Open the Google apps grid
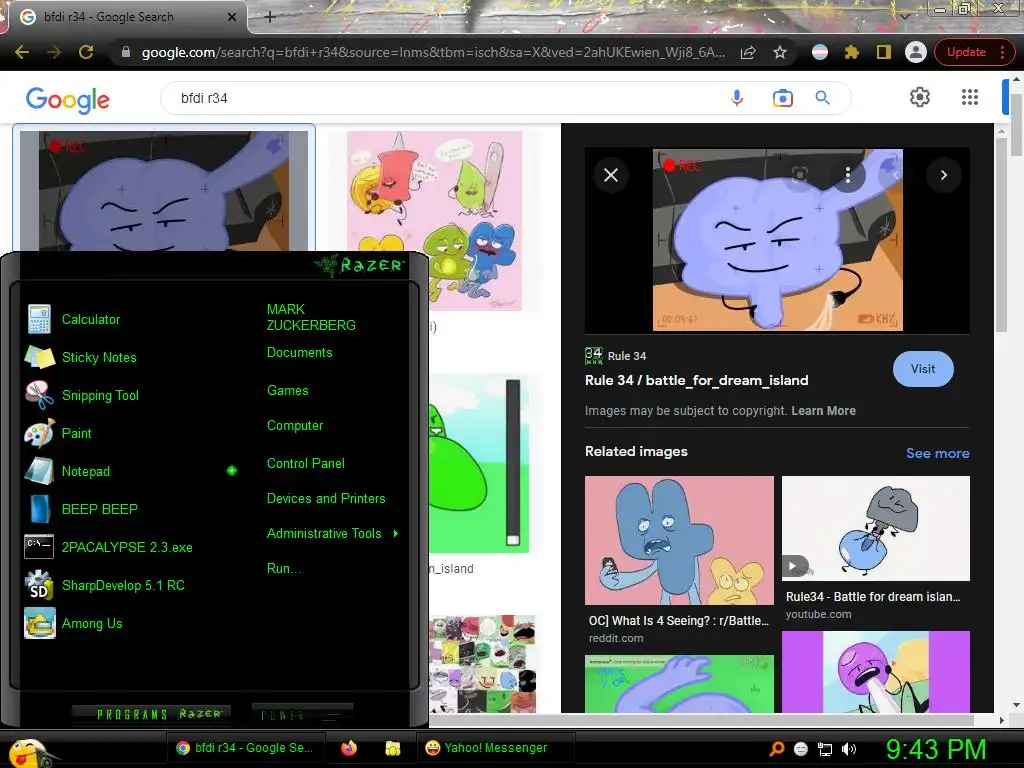This screenshot has height=768, width=1024. [970, 97]
